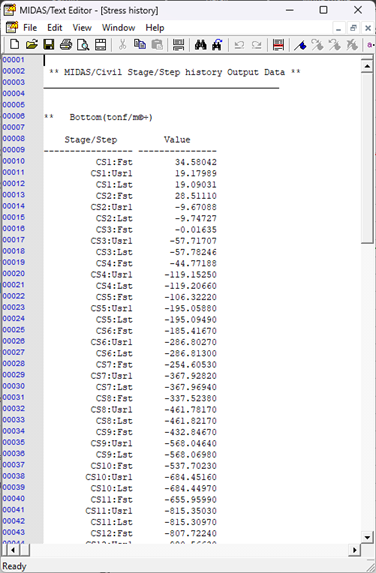Image resolution: width=376 pixels, height=573 pixels.
Task: Click line number 00020 in gutter
Action: click(14, 273)
